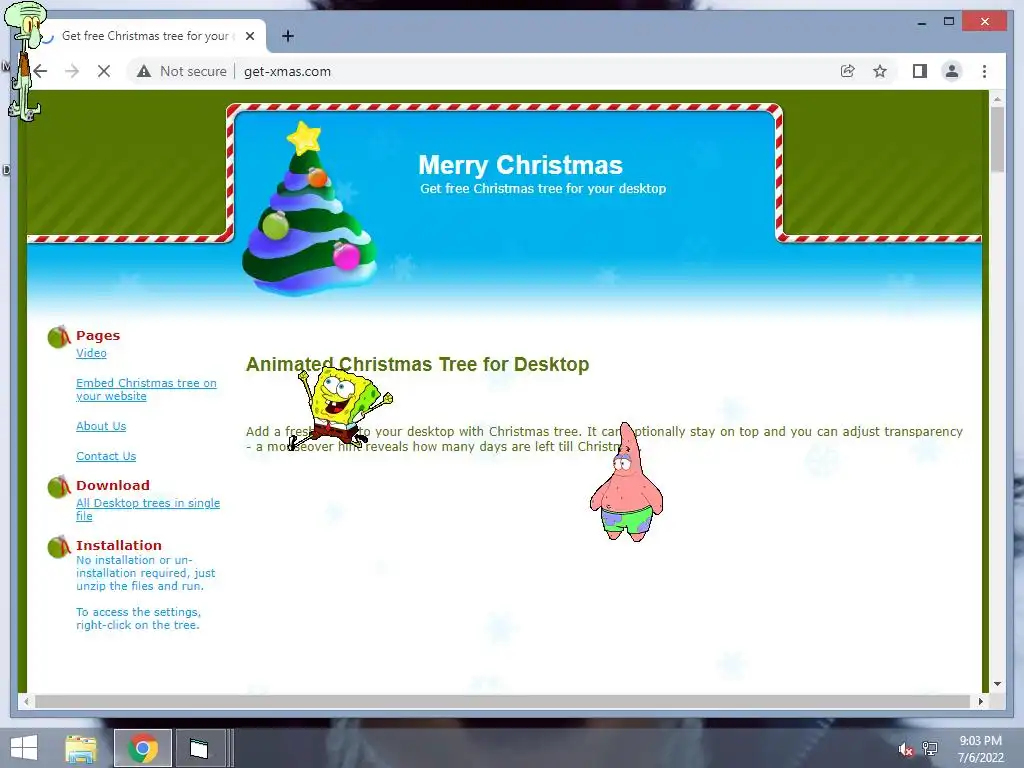Click the horizontal scrollbar right arrow
1024x768 pixels.
point(980,701)
